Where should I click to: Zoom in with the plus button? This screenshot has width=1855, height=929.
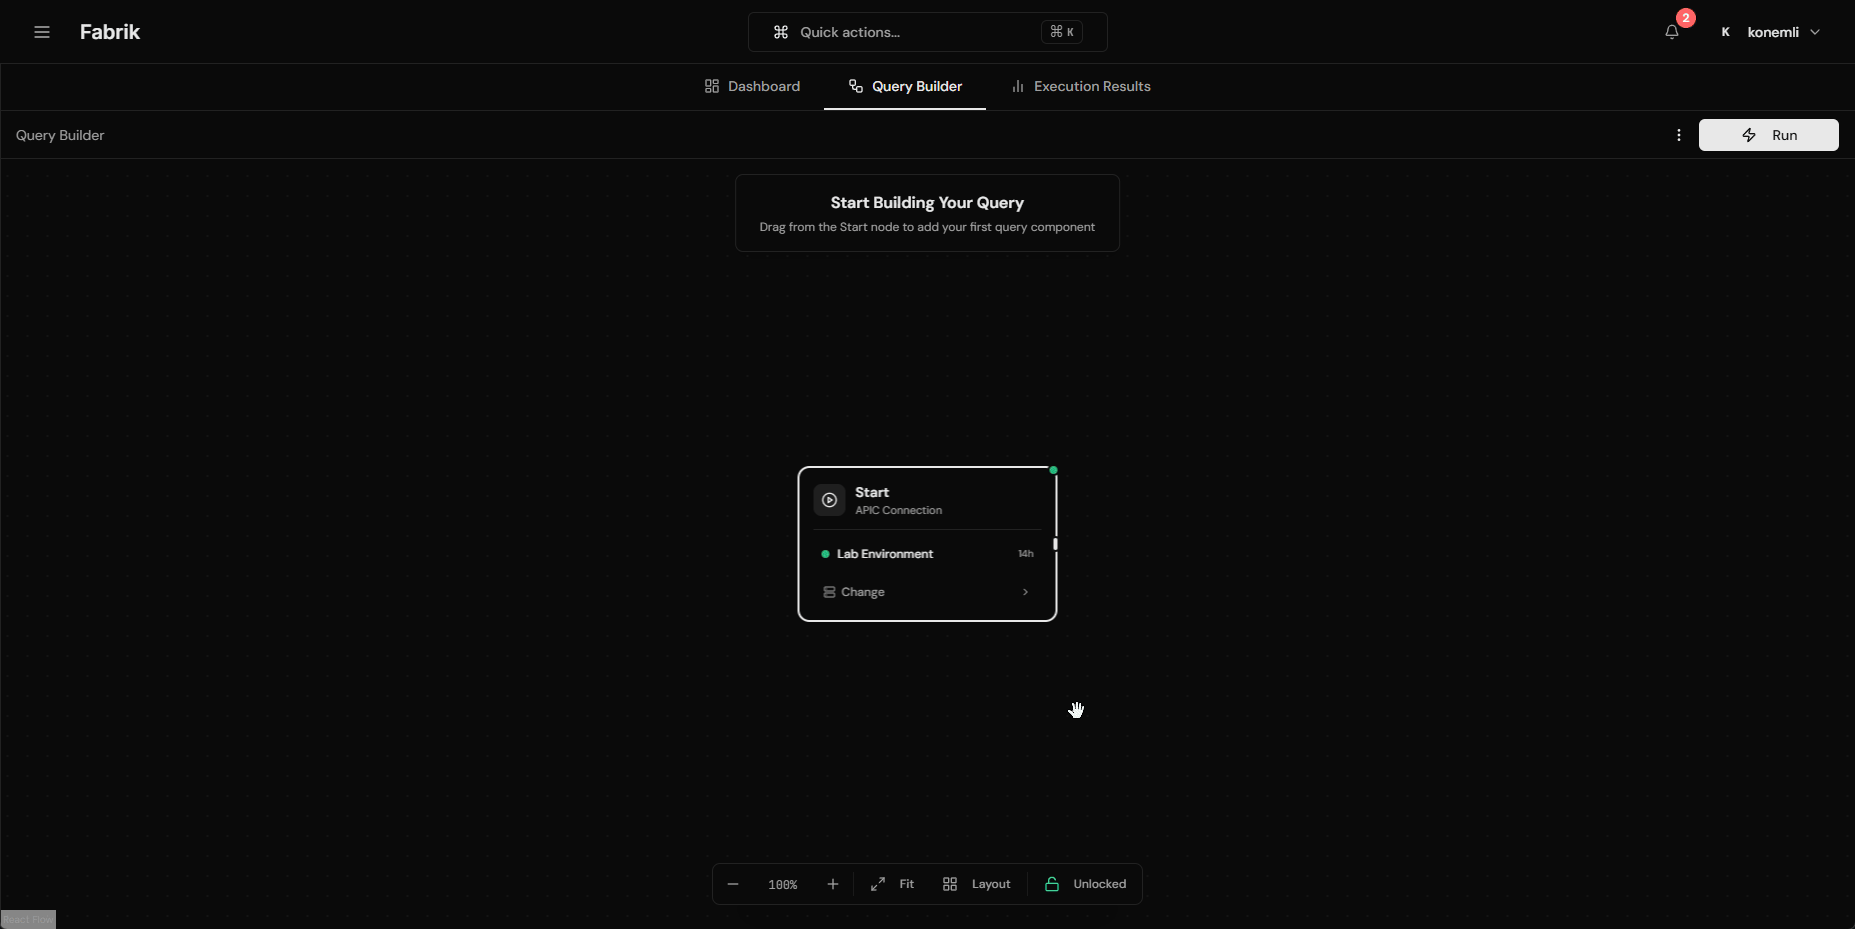pyautogui.click(x=833, y=884)
